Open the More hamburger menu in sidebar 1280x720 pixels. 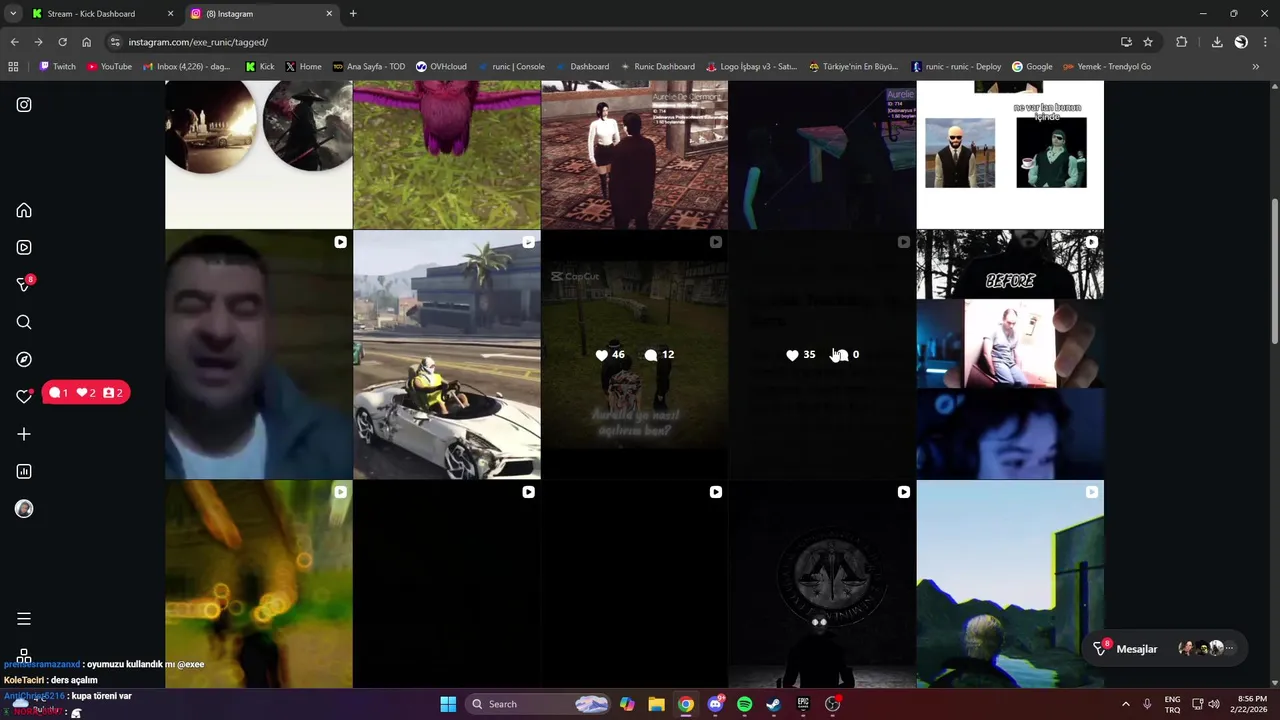point(24,619)
